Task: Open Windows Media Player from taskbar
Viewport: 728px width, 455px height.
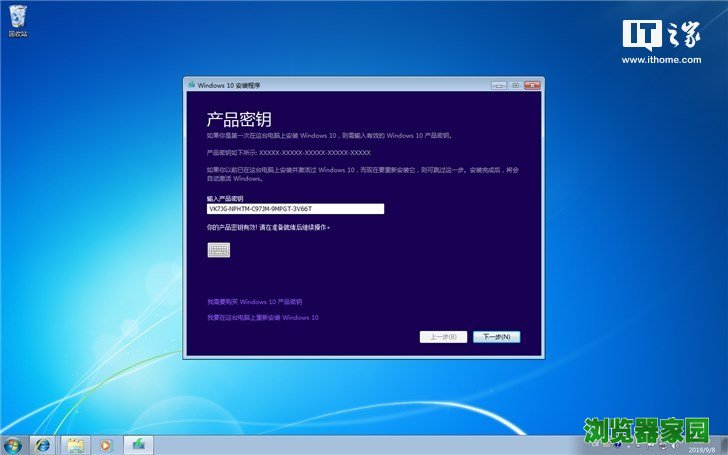Action: (105, 444)
